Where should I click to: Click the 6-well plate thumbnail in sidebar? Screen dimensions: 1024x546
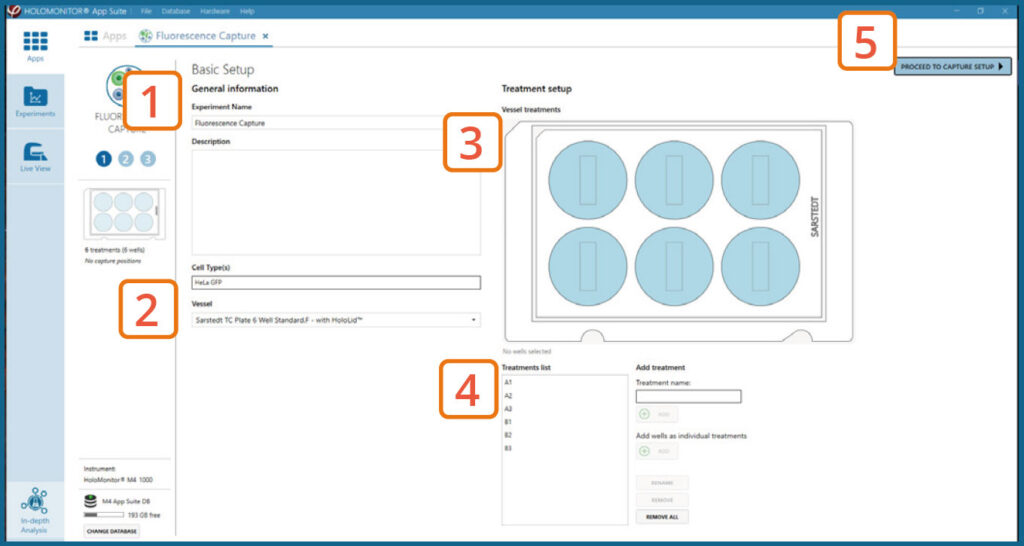click(123, 214)
